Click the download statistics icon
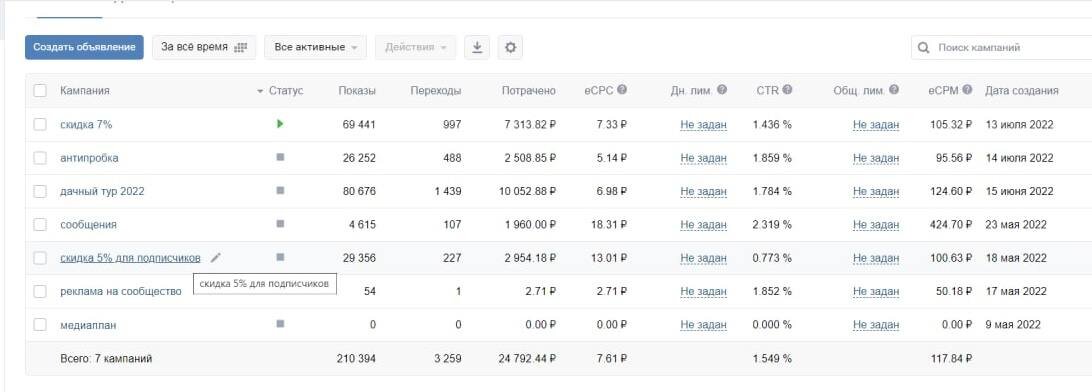Viewport: 1092px width, 392px height. point(477,47)
